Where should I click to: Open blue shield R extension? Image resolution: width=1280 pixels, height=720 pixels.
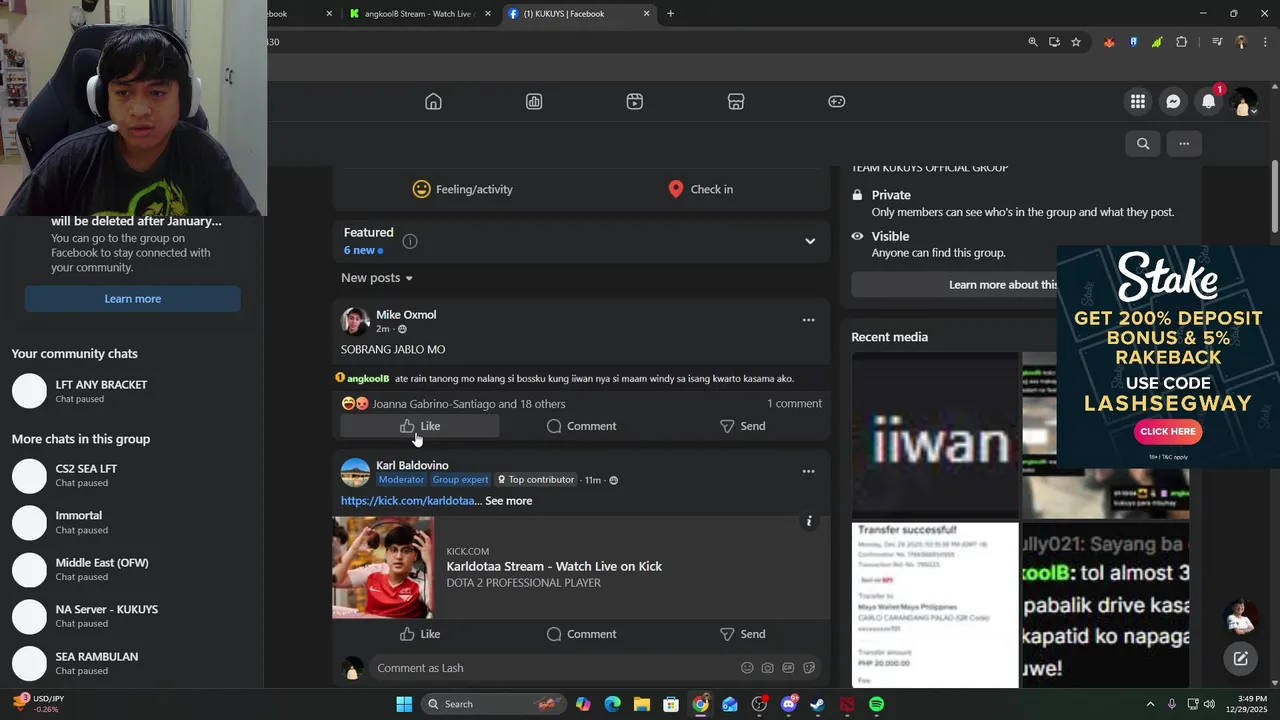coord(1133,42)
